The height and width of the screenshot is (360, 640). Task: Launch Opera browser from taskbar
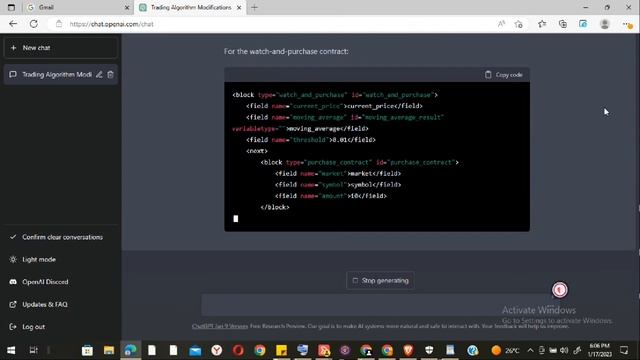click(x=238, y=350)
